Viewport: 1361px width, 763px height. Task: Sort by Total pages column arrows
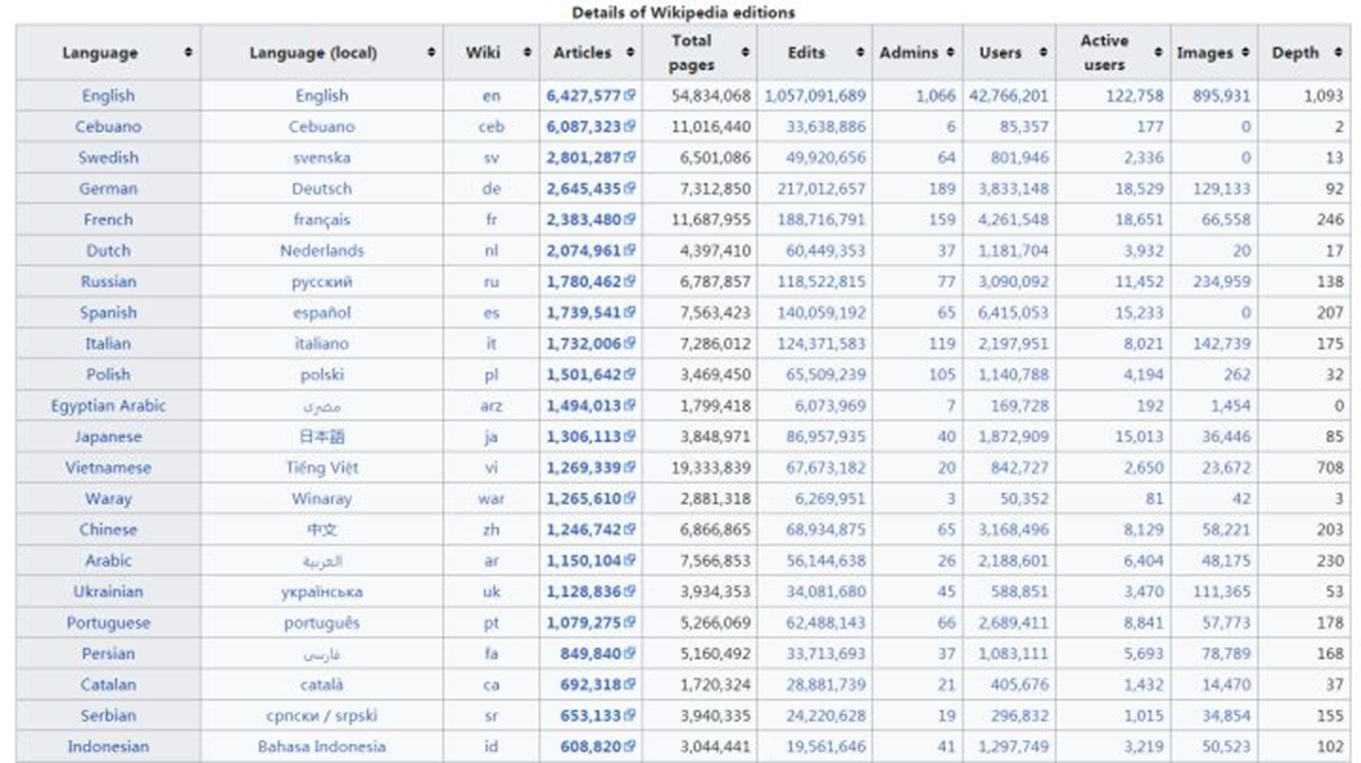pos(745,53)
